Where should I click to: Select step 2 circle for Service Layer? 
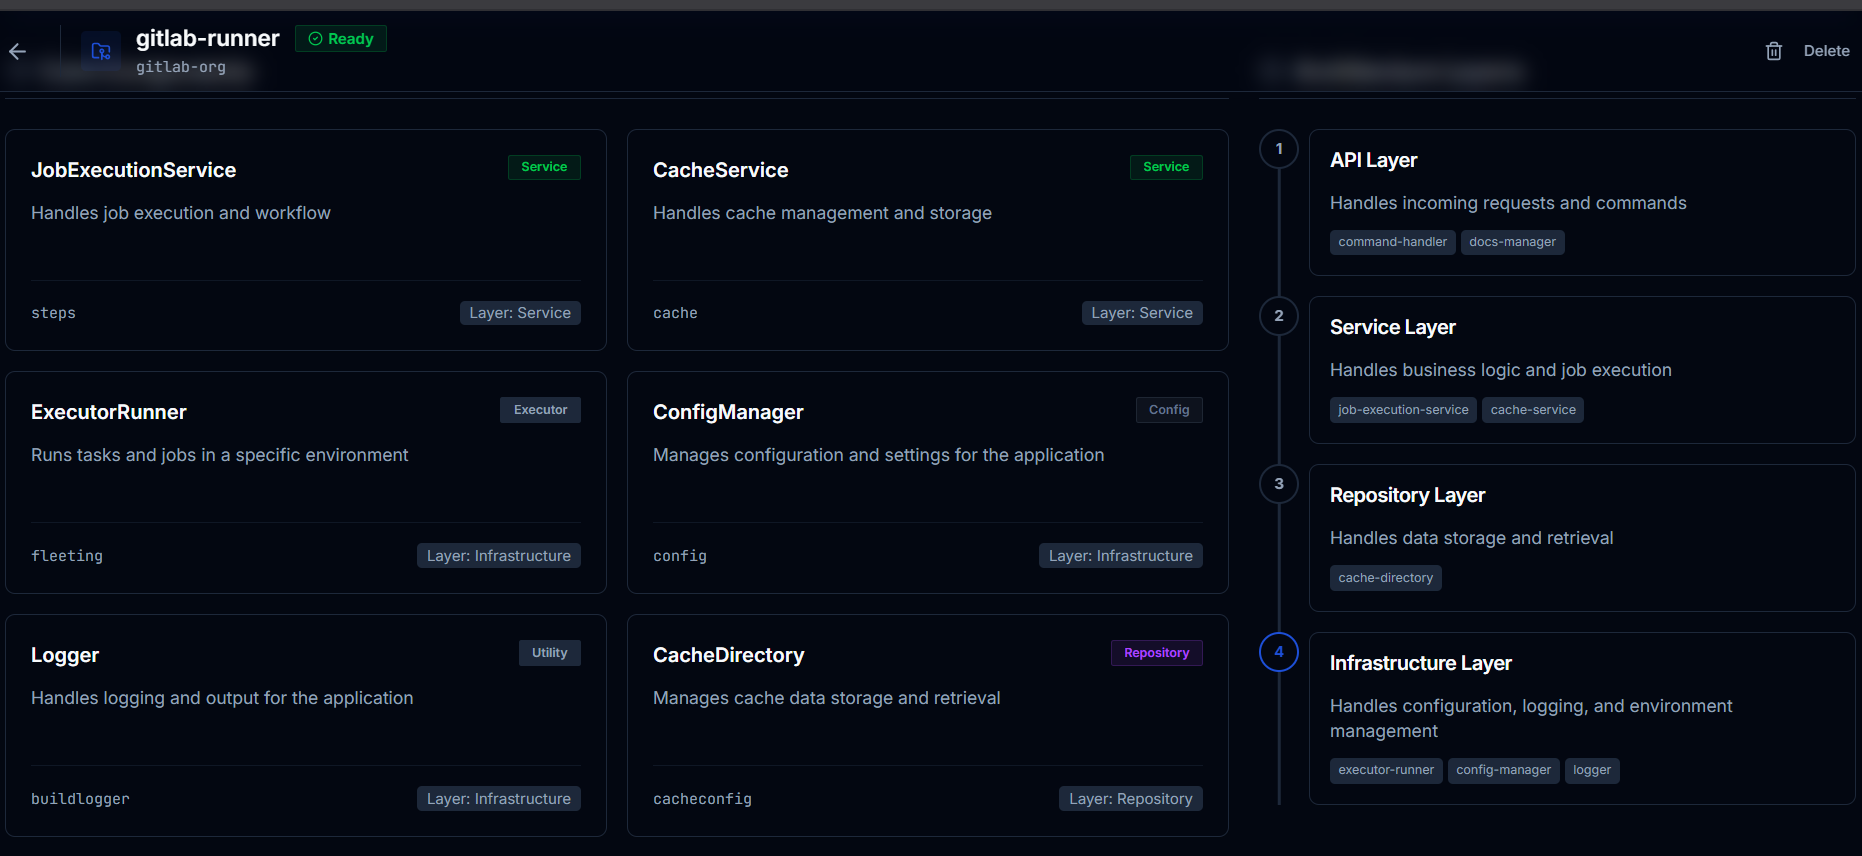pyautogui.click(x=1279, y=316)
